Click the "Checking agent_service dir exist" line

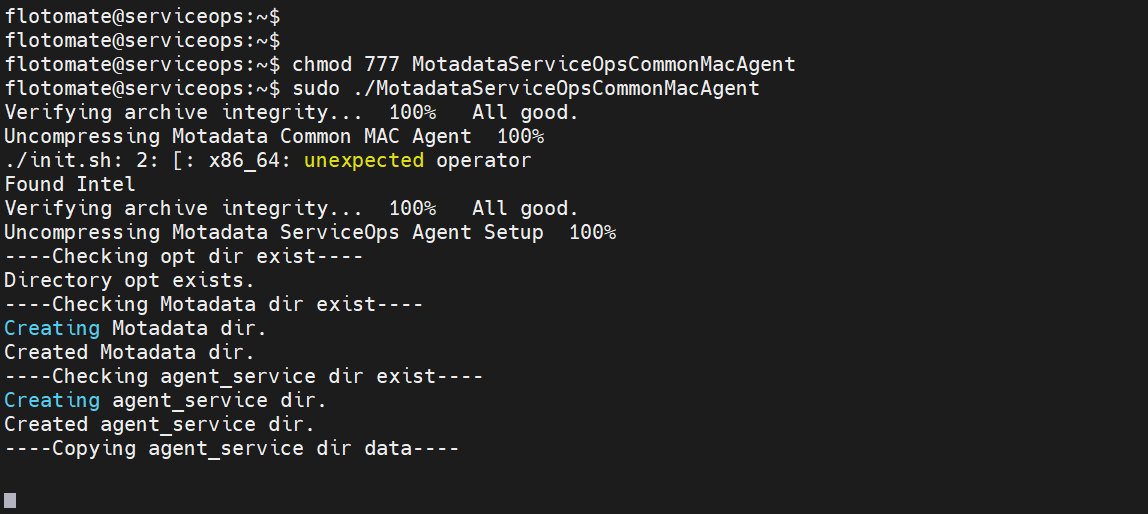point(243,376)
